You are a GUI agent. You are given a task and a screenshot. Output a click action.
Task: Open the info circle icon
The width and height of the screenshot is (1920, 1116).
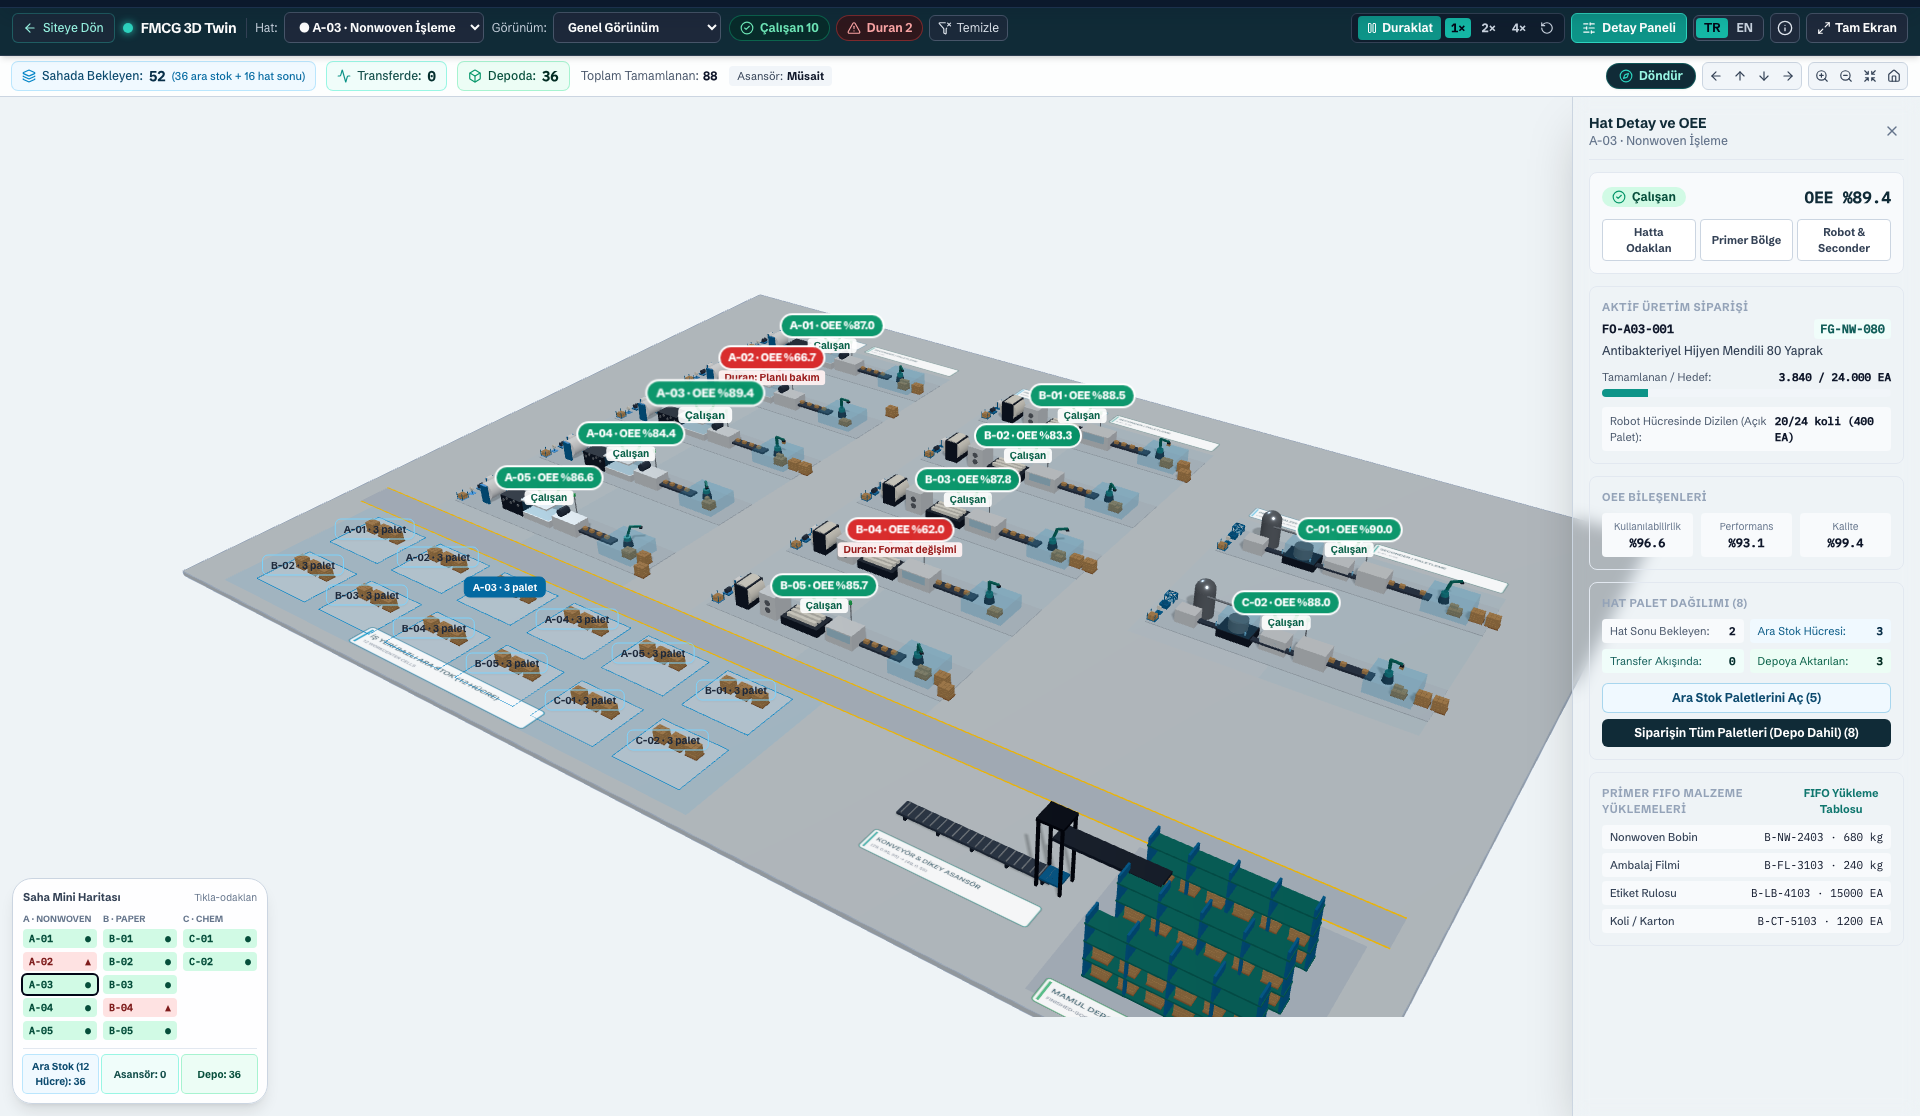(1785, 28)
